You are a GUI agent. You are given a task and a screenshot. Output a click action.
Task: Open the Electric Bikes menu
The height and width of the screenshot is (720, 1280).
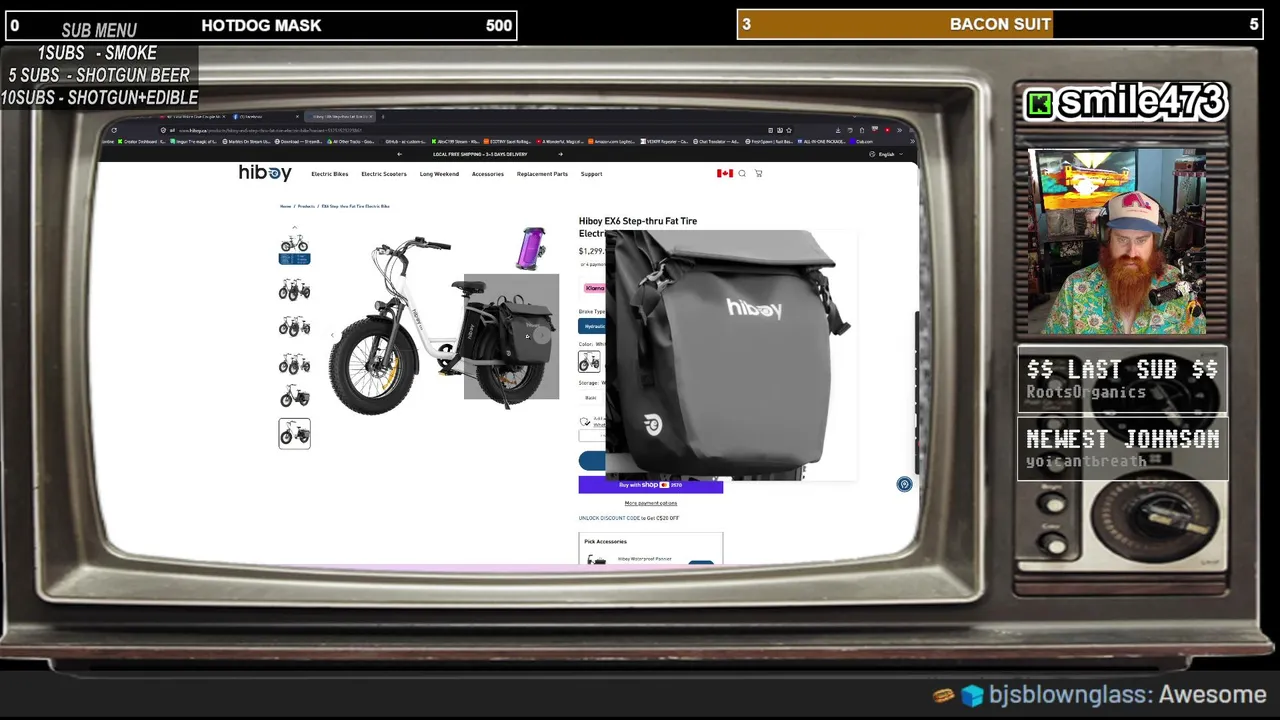pos(329,174)
